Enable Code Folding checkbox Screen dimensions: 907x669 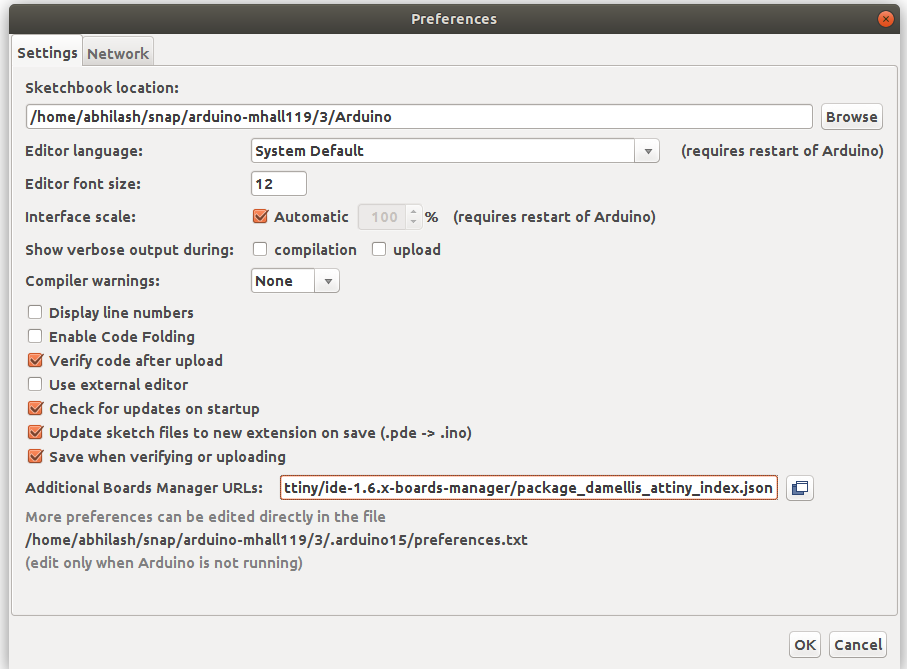35,336
